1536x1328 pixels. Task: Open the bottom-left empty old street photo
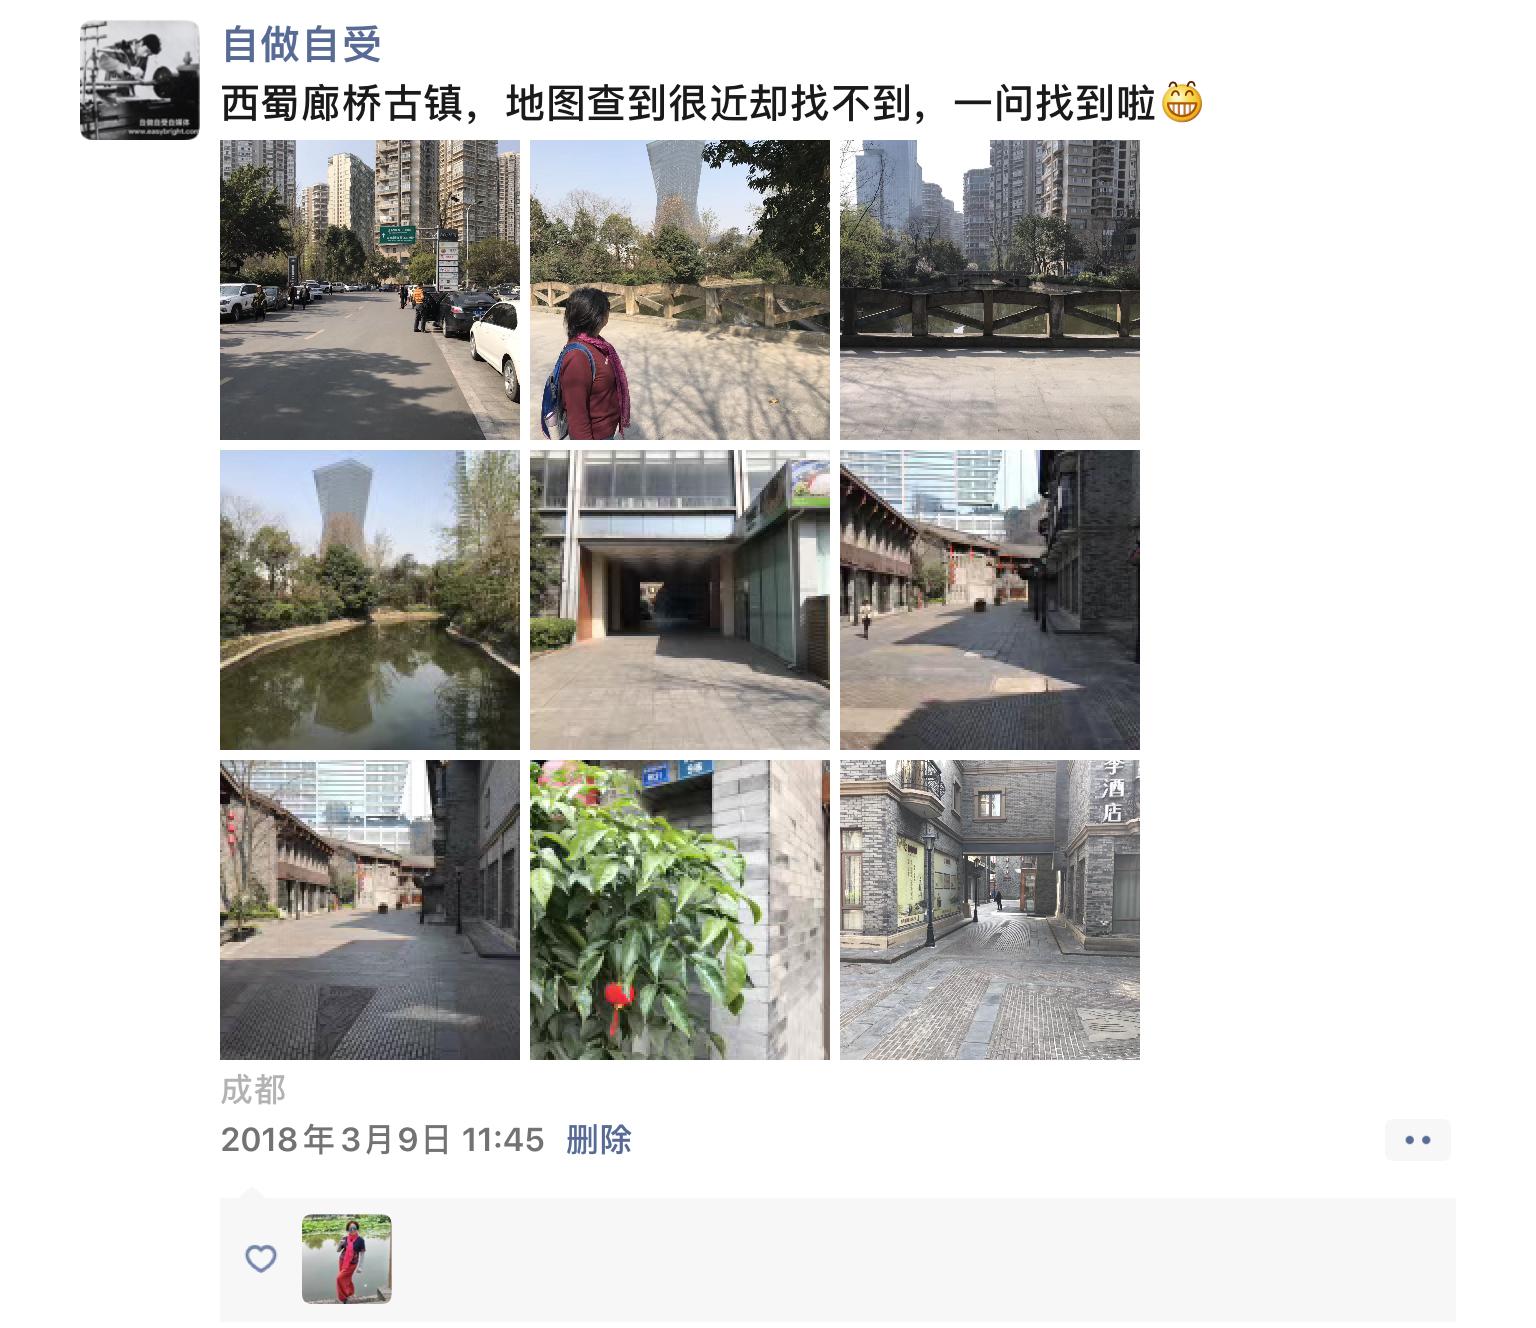point(370,910)
